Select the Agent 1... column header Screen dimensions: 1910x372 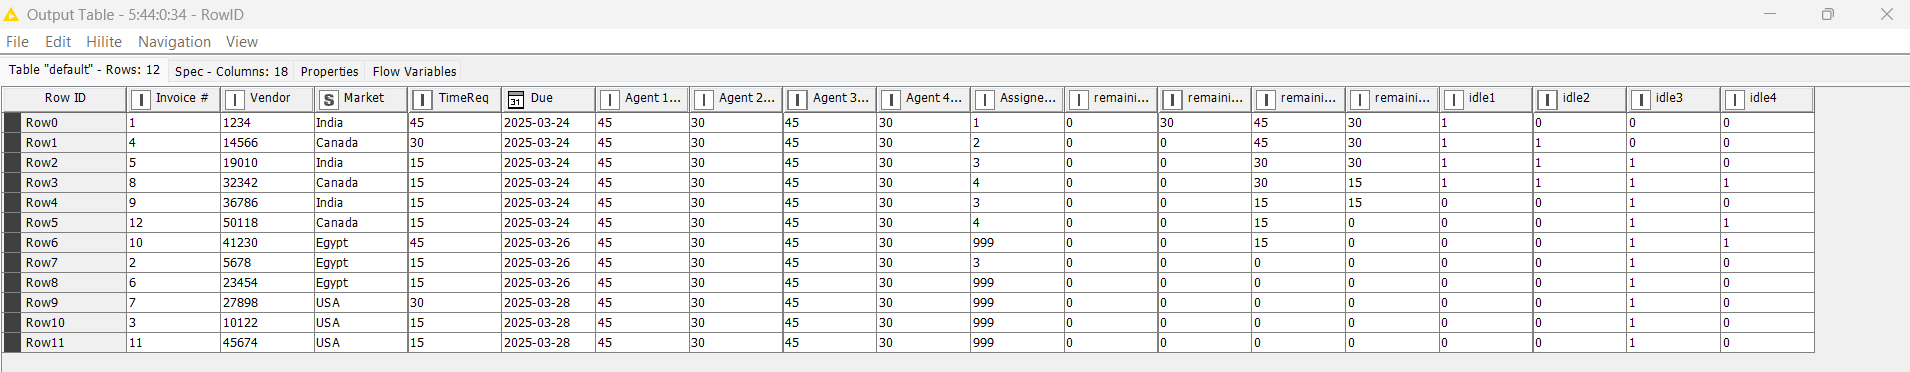pos(642,98)
